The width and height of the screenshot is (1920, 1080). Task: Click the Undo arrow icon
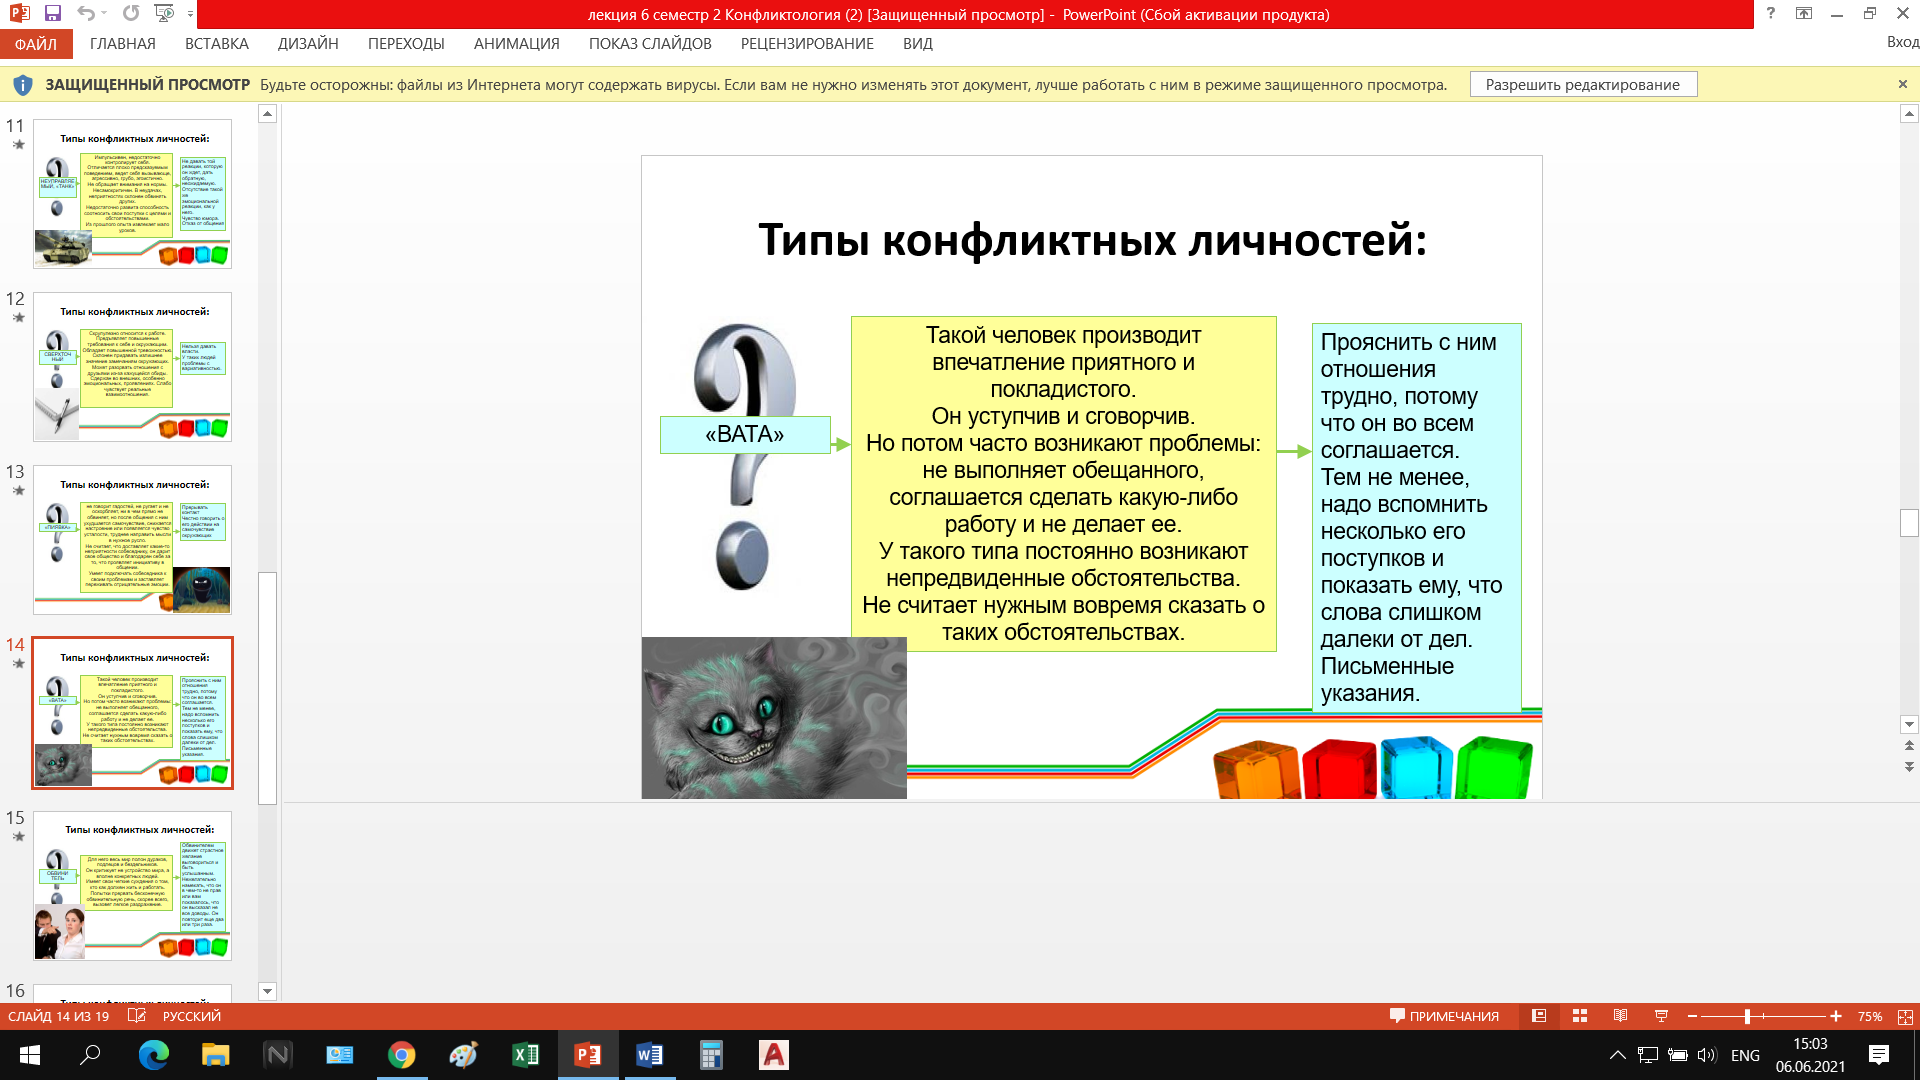[86, 14]
